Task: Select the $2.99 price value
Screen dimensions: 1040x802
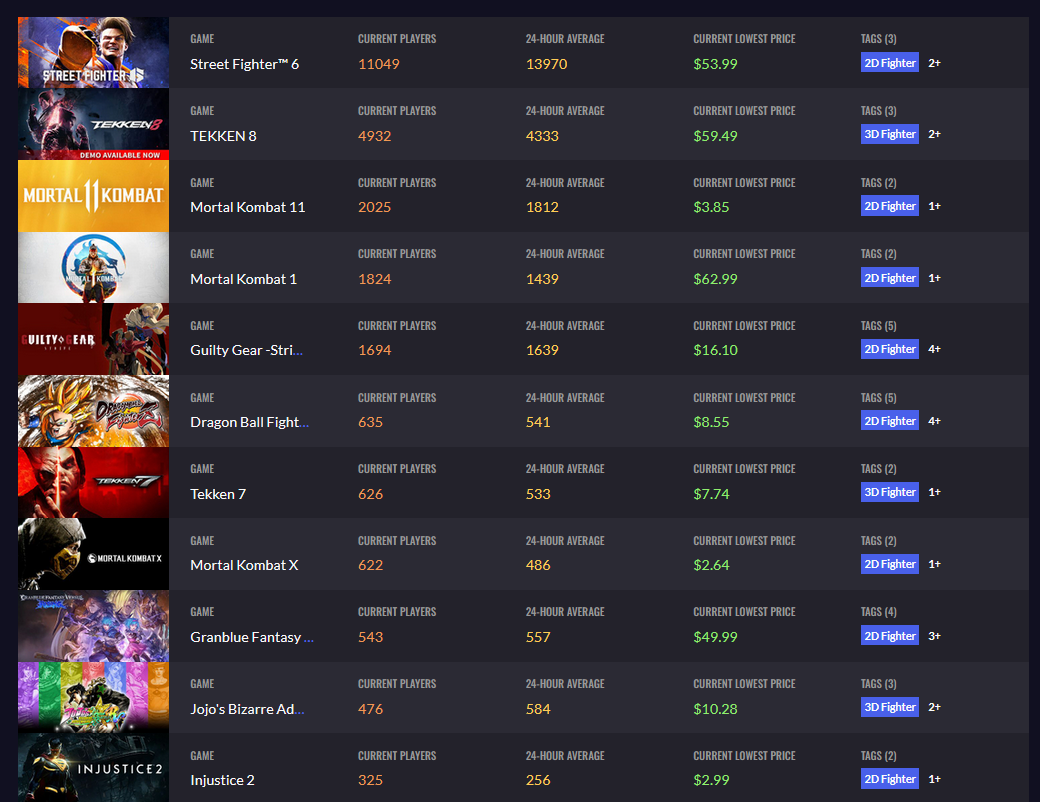Action: pyautogui.click(x=711, y=780)
